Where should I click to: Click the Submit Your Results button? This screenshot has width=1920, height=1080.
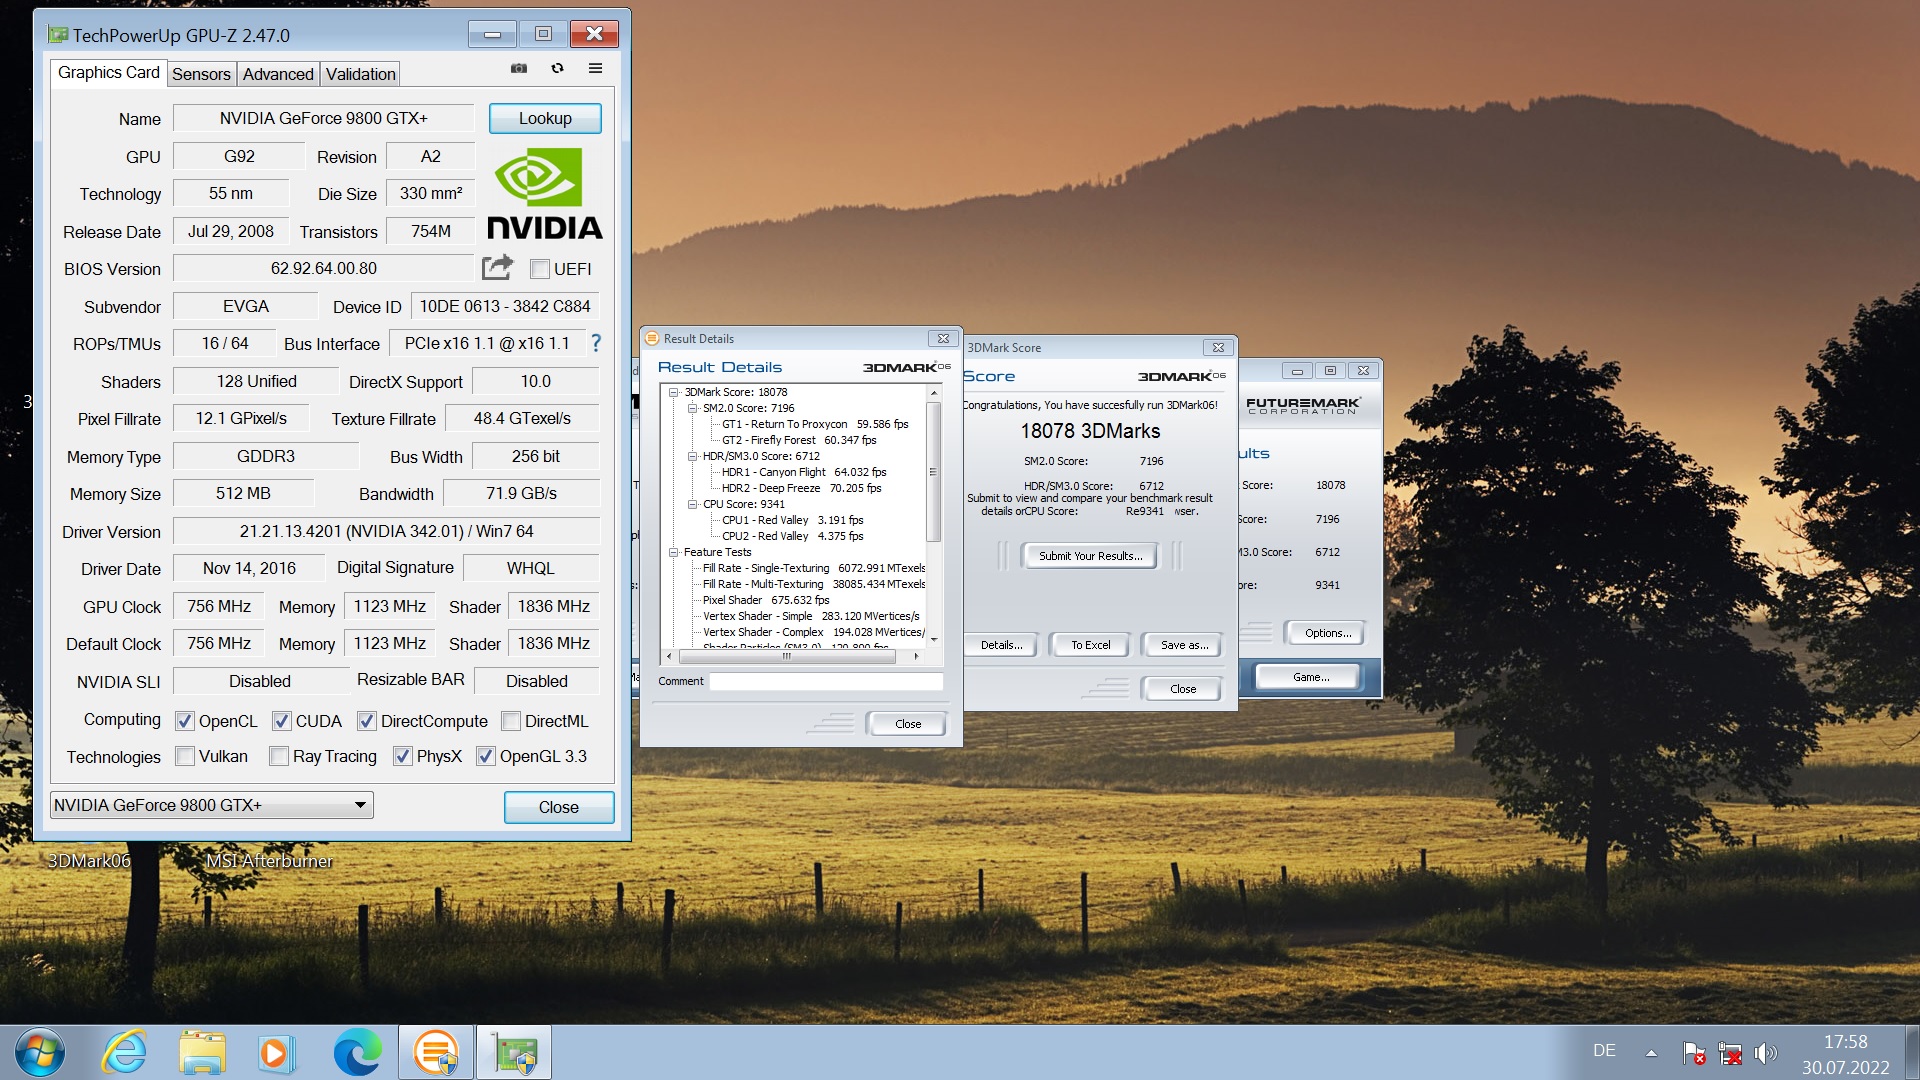tap(1089, 556)
